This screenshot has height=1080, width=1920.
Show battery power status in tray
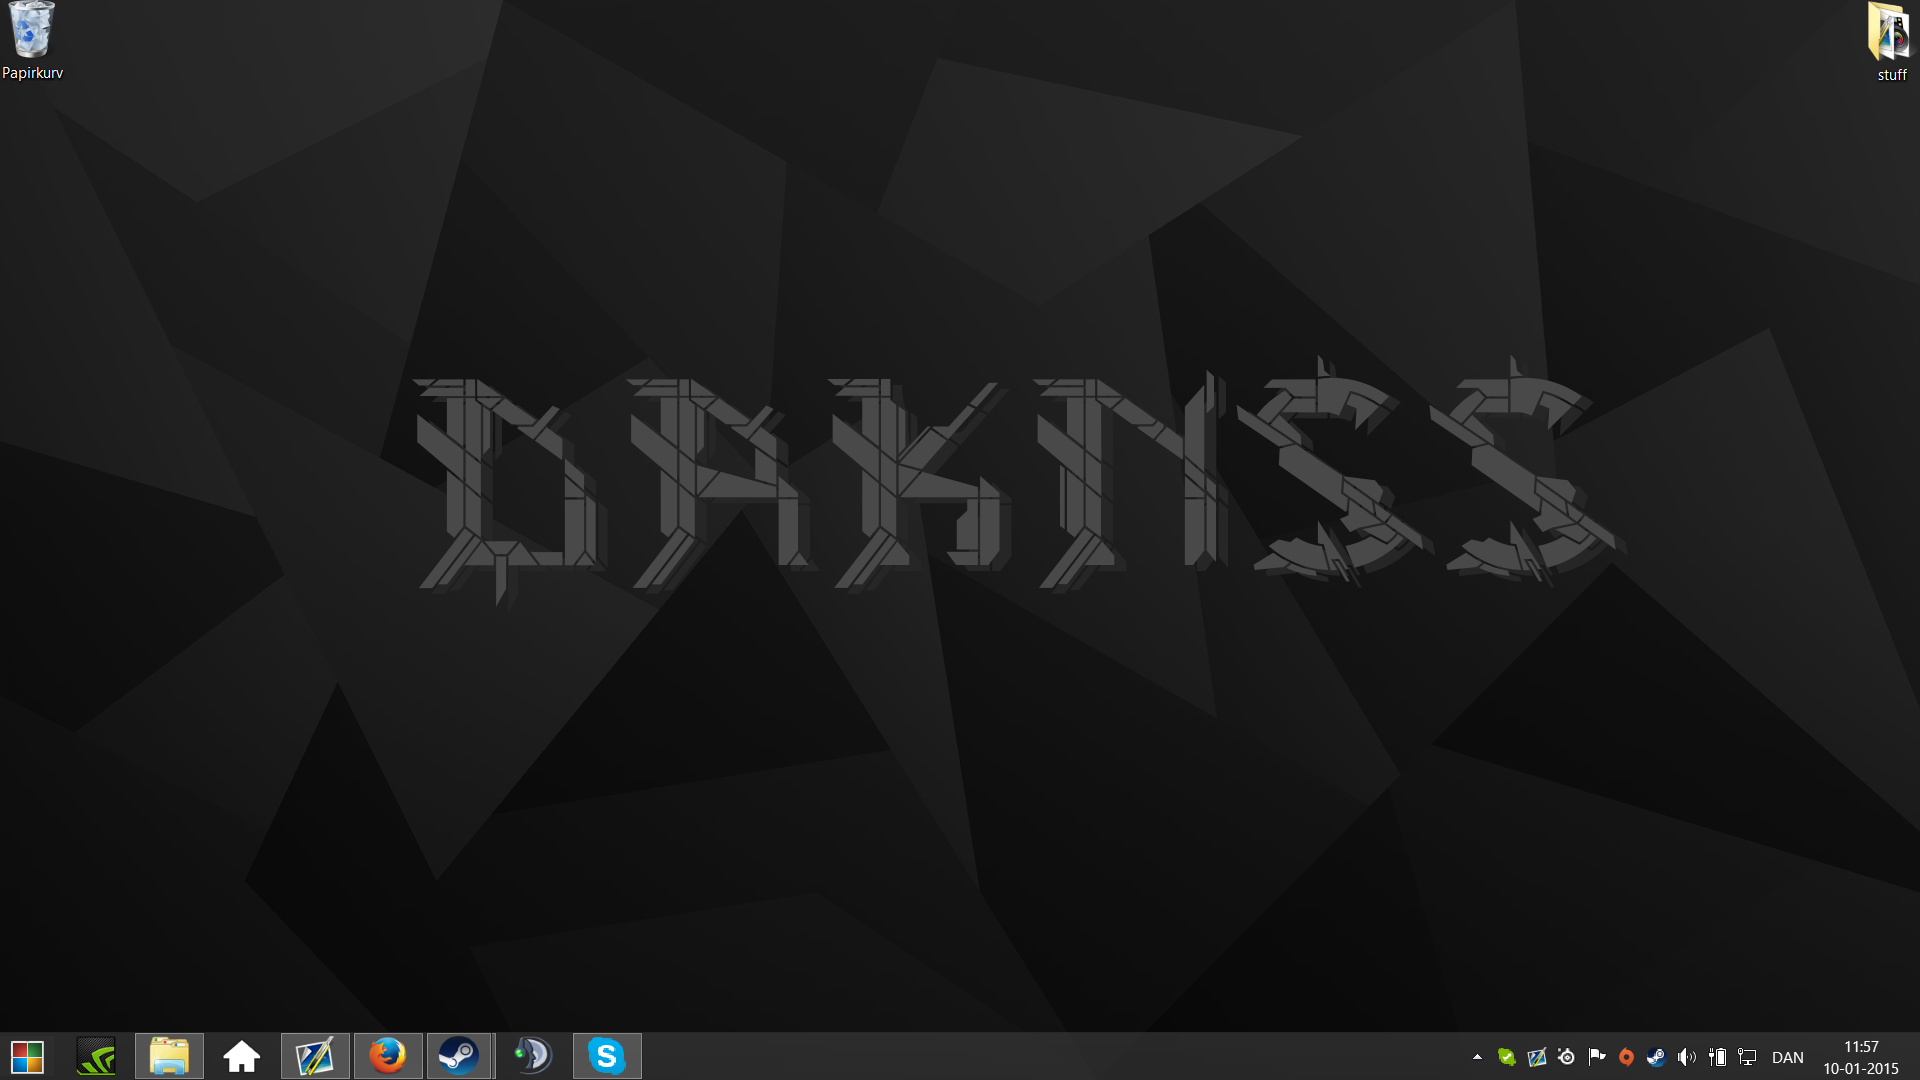tap(1717, 1057)
